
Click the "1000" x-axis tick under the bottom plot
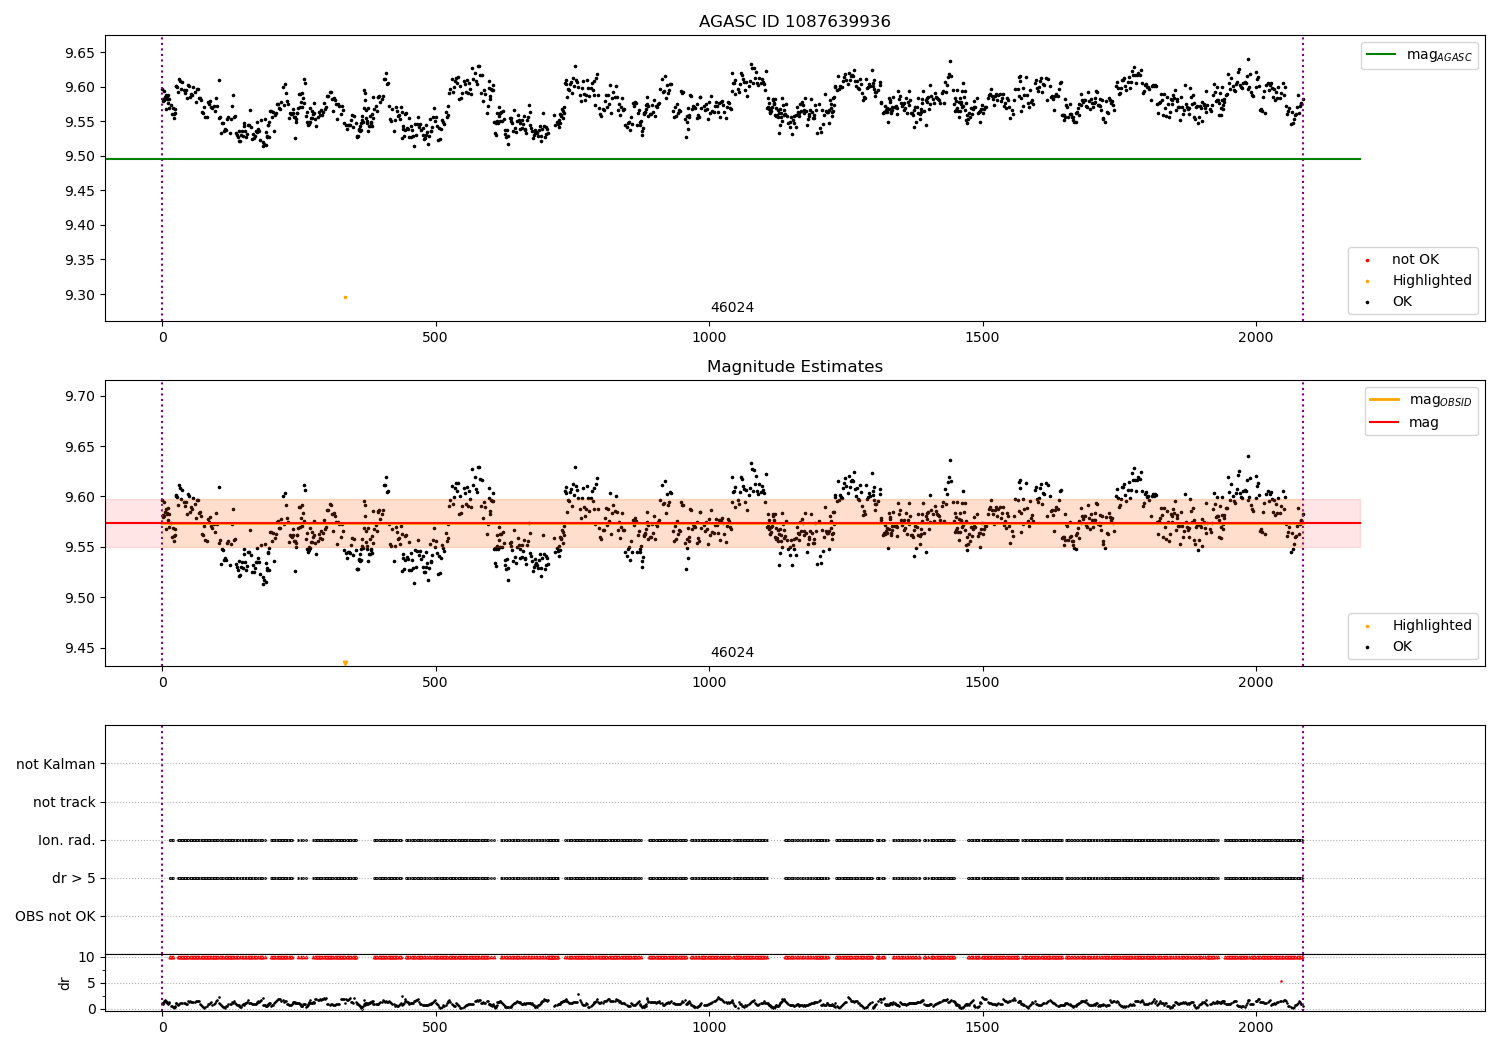pyautogui.click(x=709, y=1027)
